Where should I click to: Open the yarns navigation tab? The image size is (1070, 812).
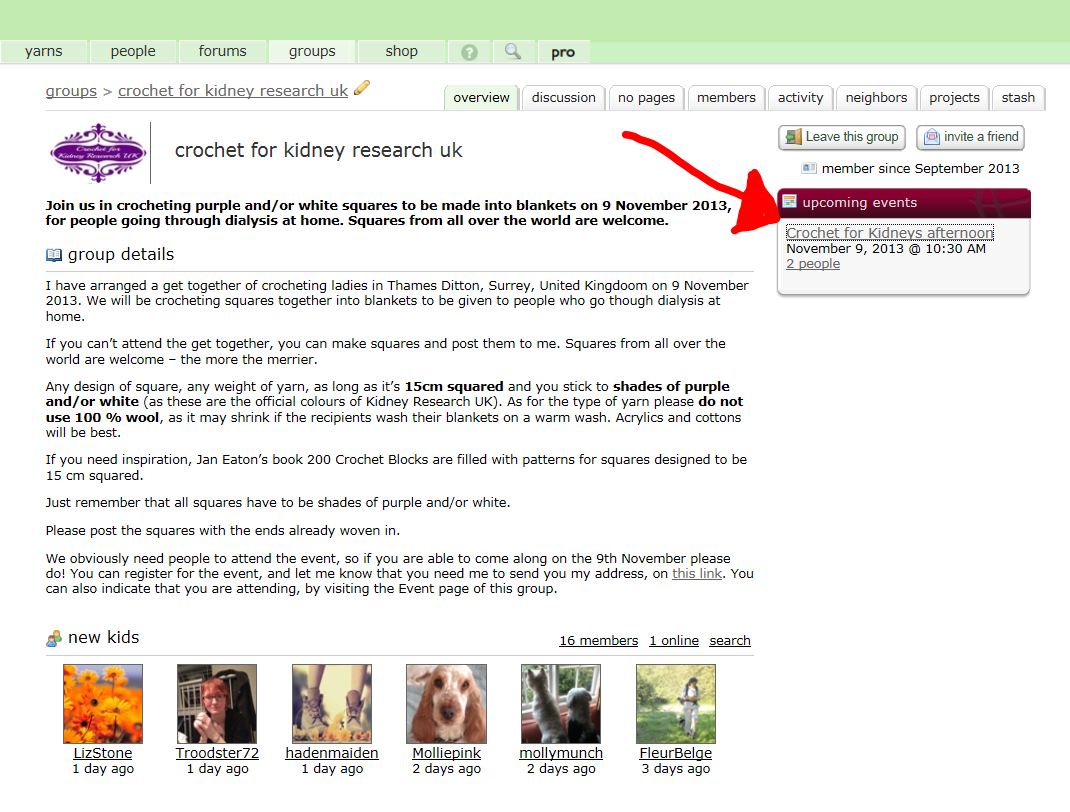point(44,52)
